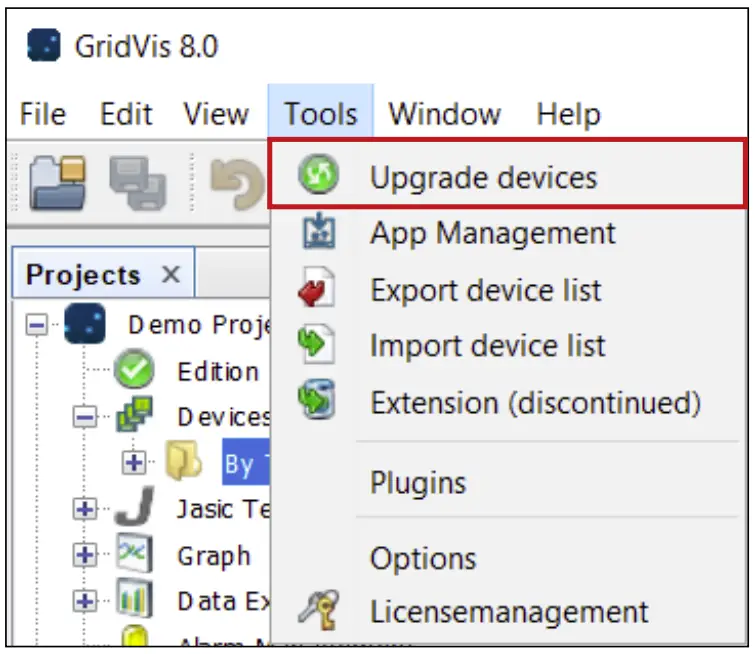Click the Import device list icon
Screen dimensions: 755x654
319,346
